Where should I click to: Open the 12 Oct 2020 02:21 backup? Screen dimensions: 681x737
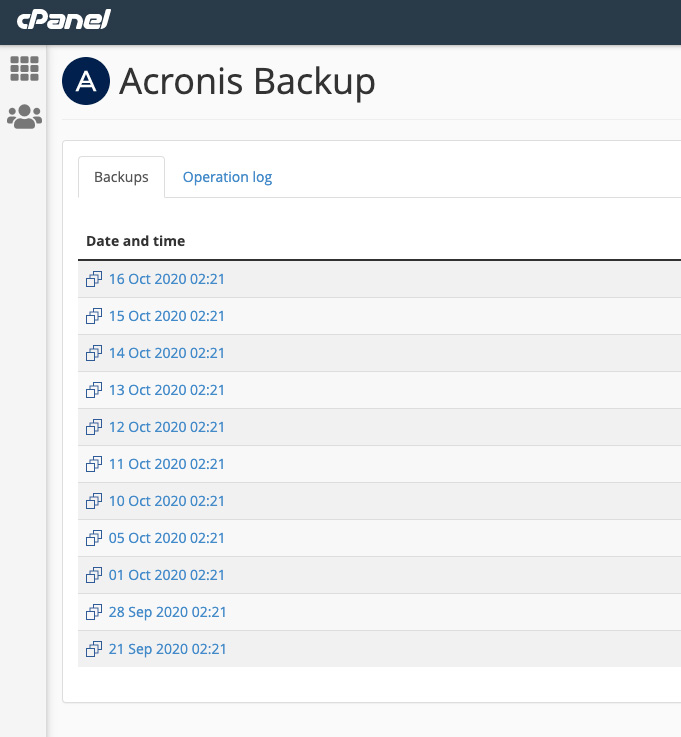[x=166, y=427]
